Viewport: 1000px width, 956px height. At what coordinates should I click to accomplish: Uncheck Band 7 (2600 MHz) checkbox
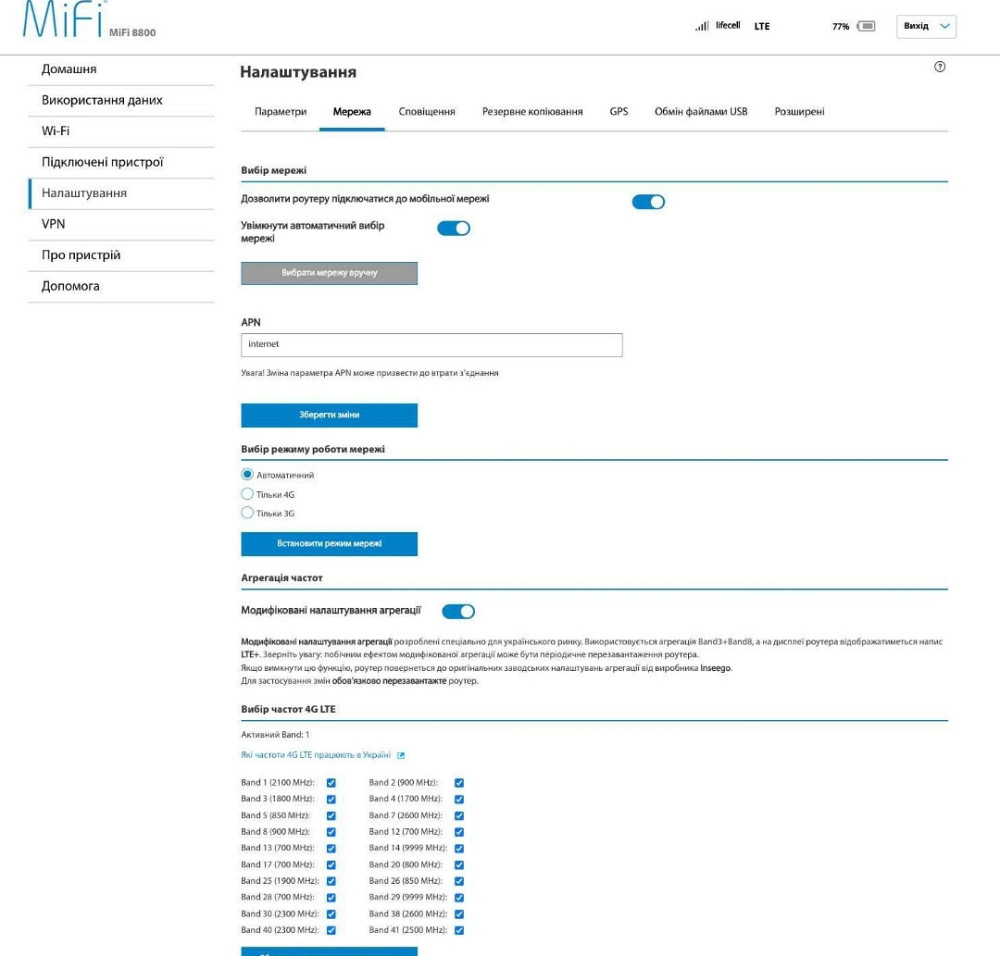459,816
